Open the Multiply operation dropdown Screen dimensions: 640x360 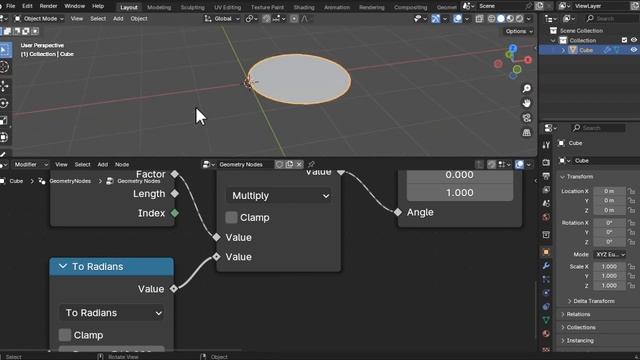click(280, 196)
